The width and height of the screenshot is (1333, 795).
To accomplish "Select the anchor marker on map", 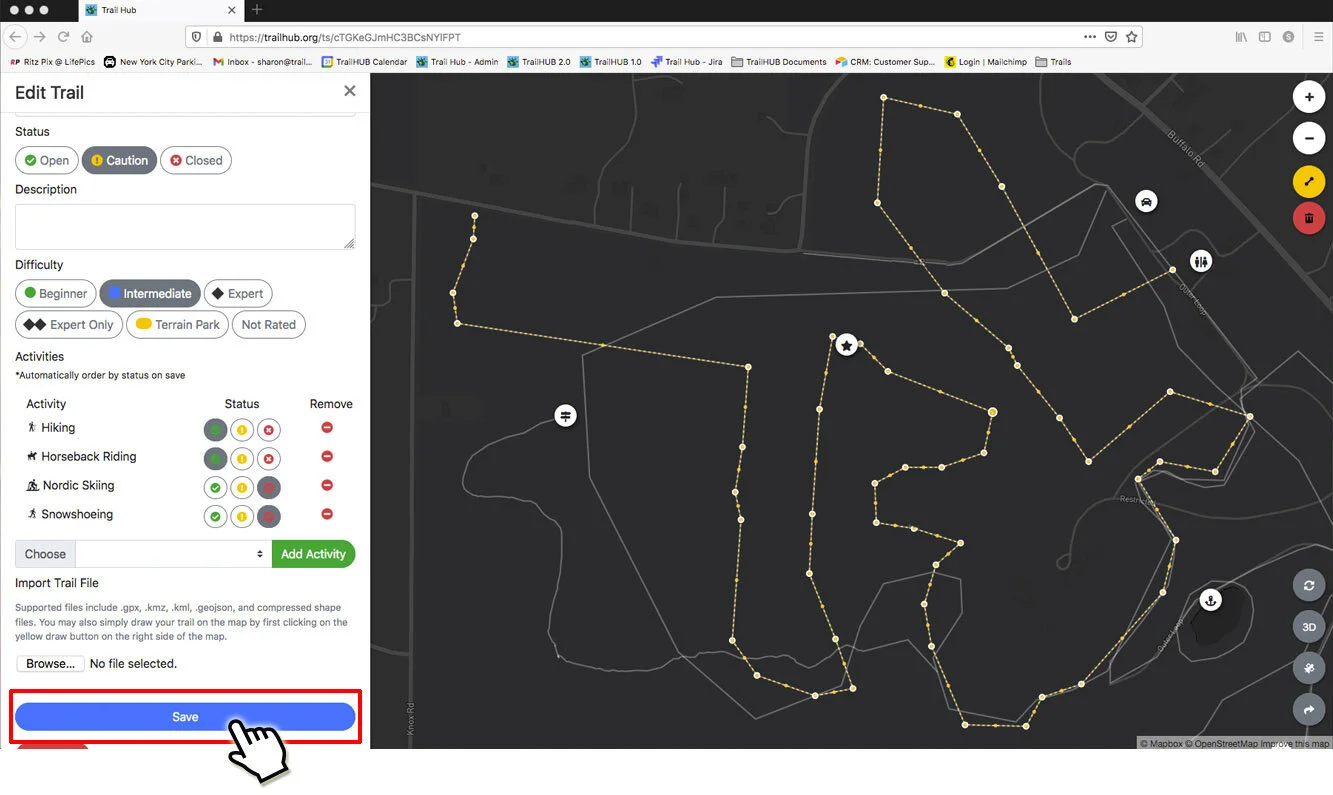I will pyautogui.click(x=1211, y=600).
